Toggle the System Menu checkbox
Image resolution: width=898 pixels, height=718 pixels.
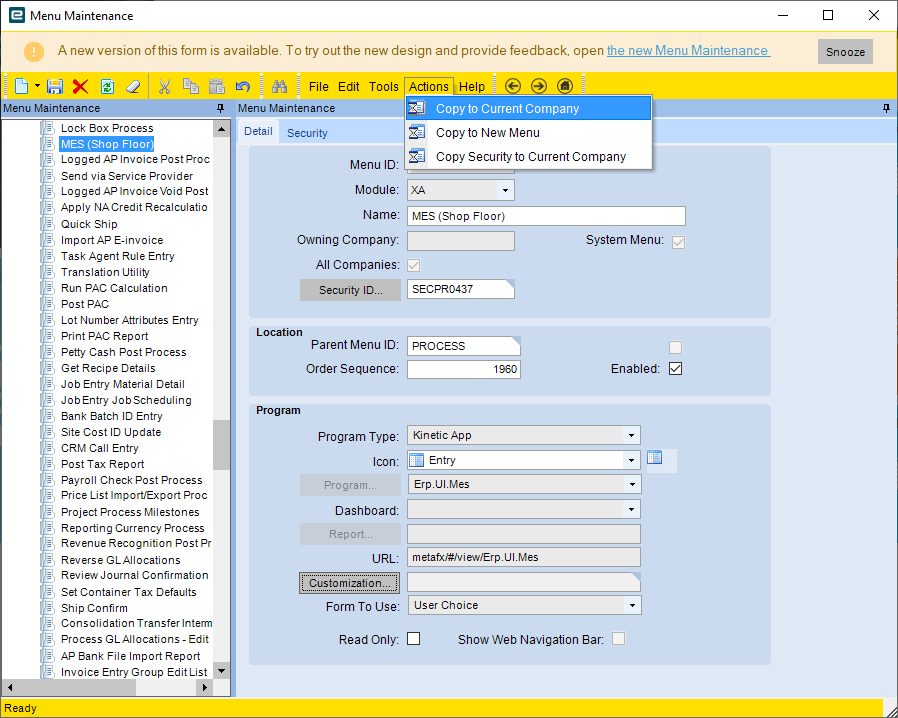click(x=679, y=242)
